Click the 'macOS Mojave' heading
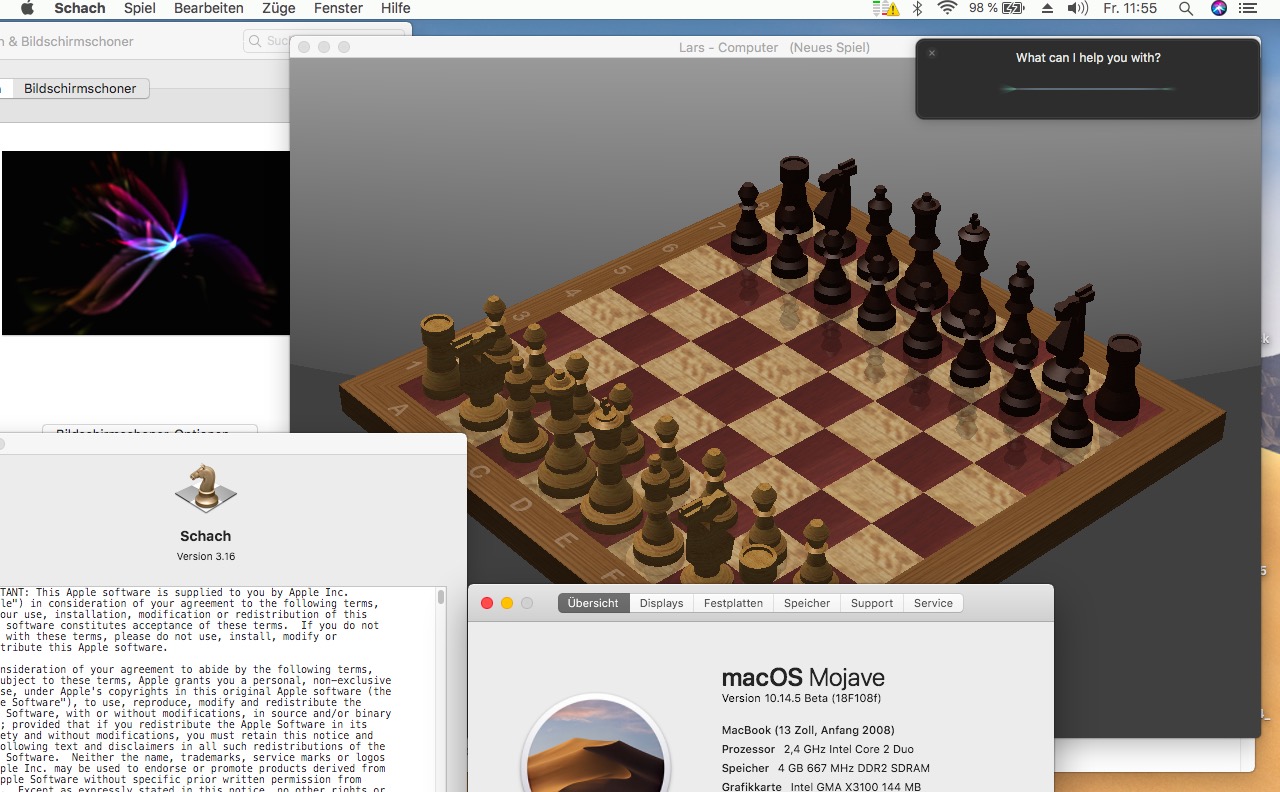1280x792 pixels. click(803, 677)
